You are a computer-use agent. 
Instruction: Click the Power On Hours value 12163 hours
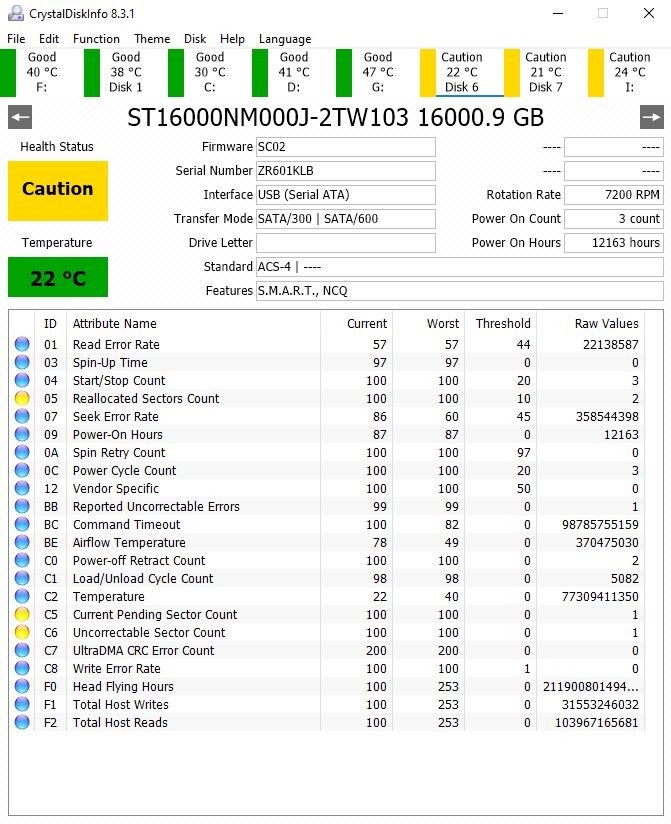614,243
